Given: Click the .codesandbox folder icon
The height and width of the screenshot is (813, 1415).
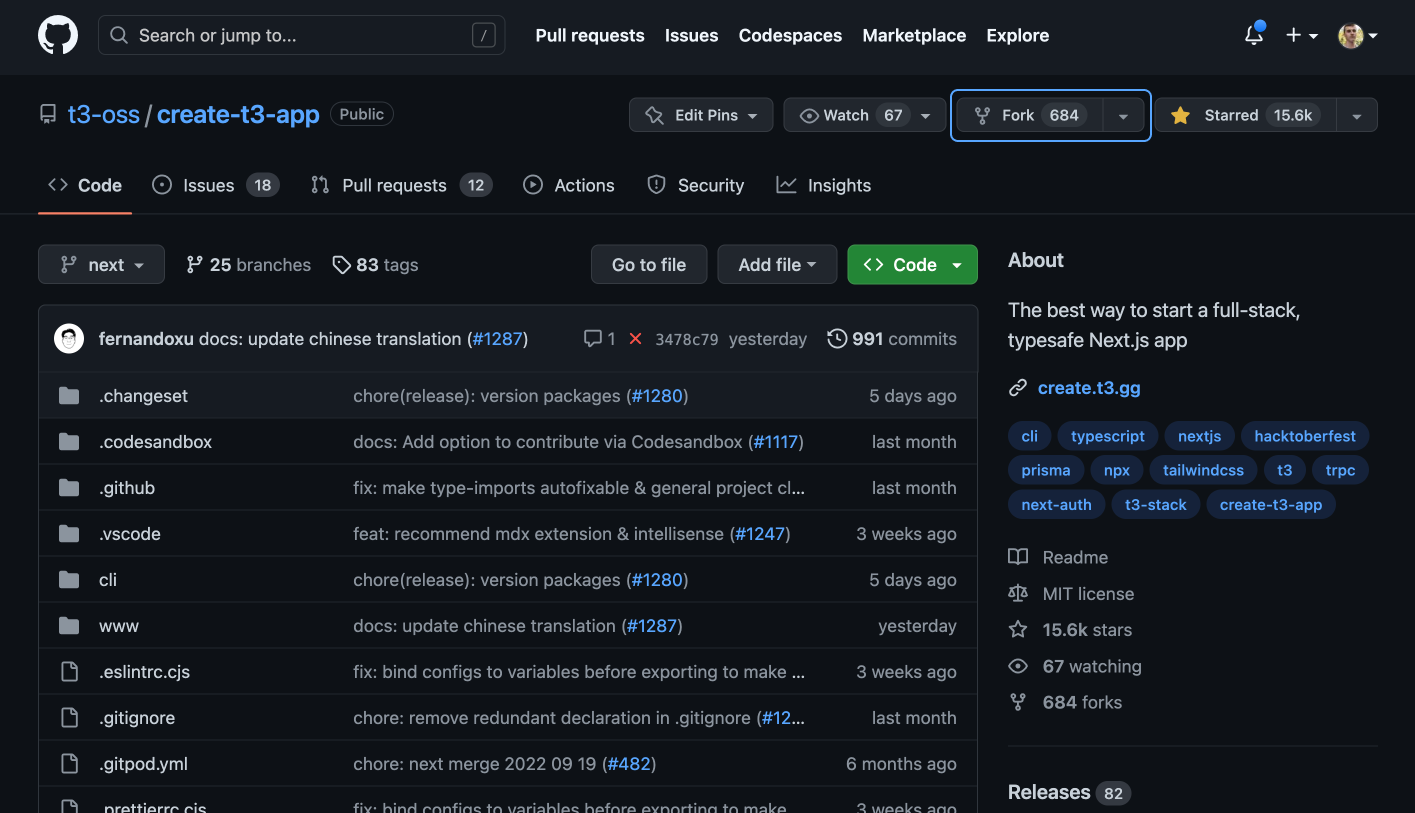Looking at the screenshot, I should 69,442.
